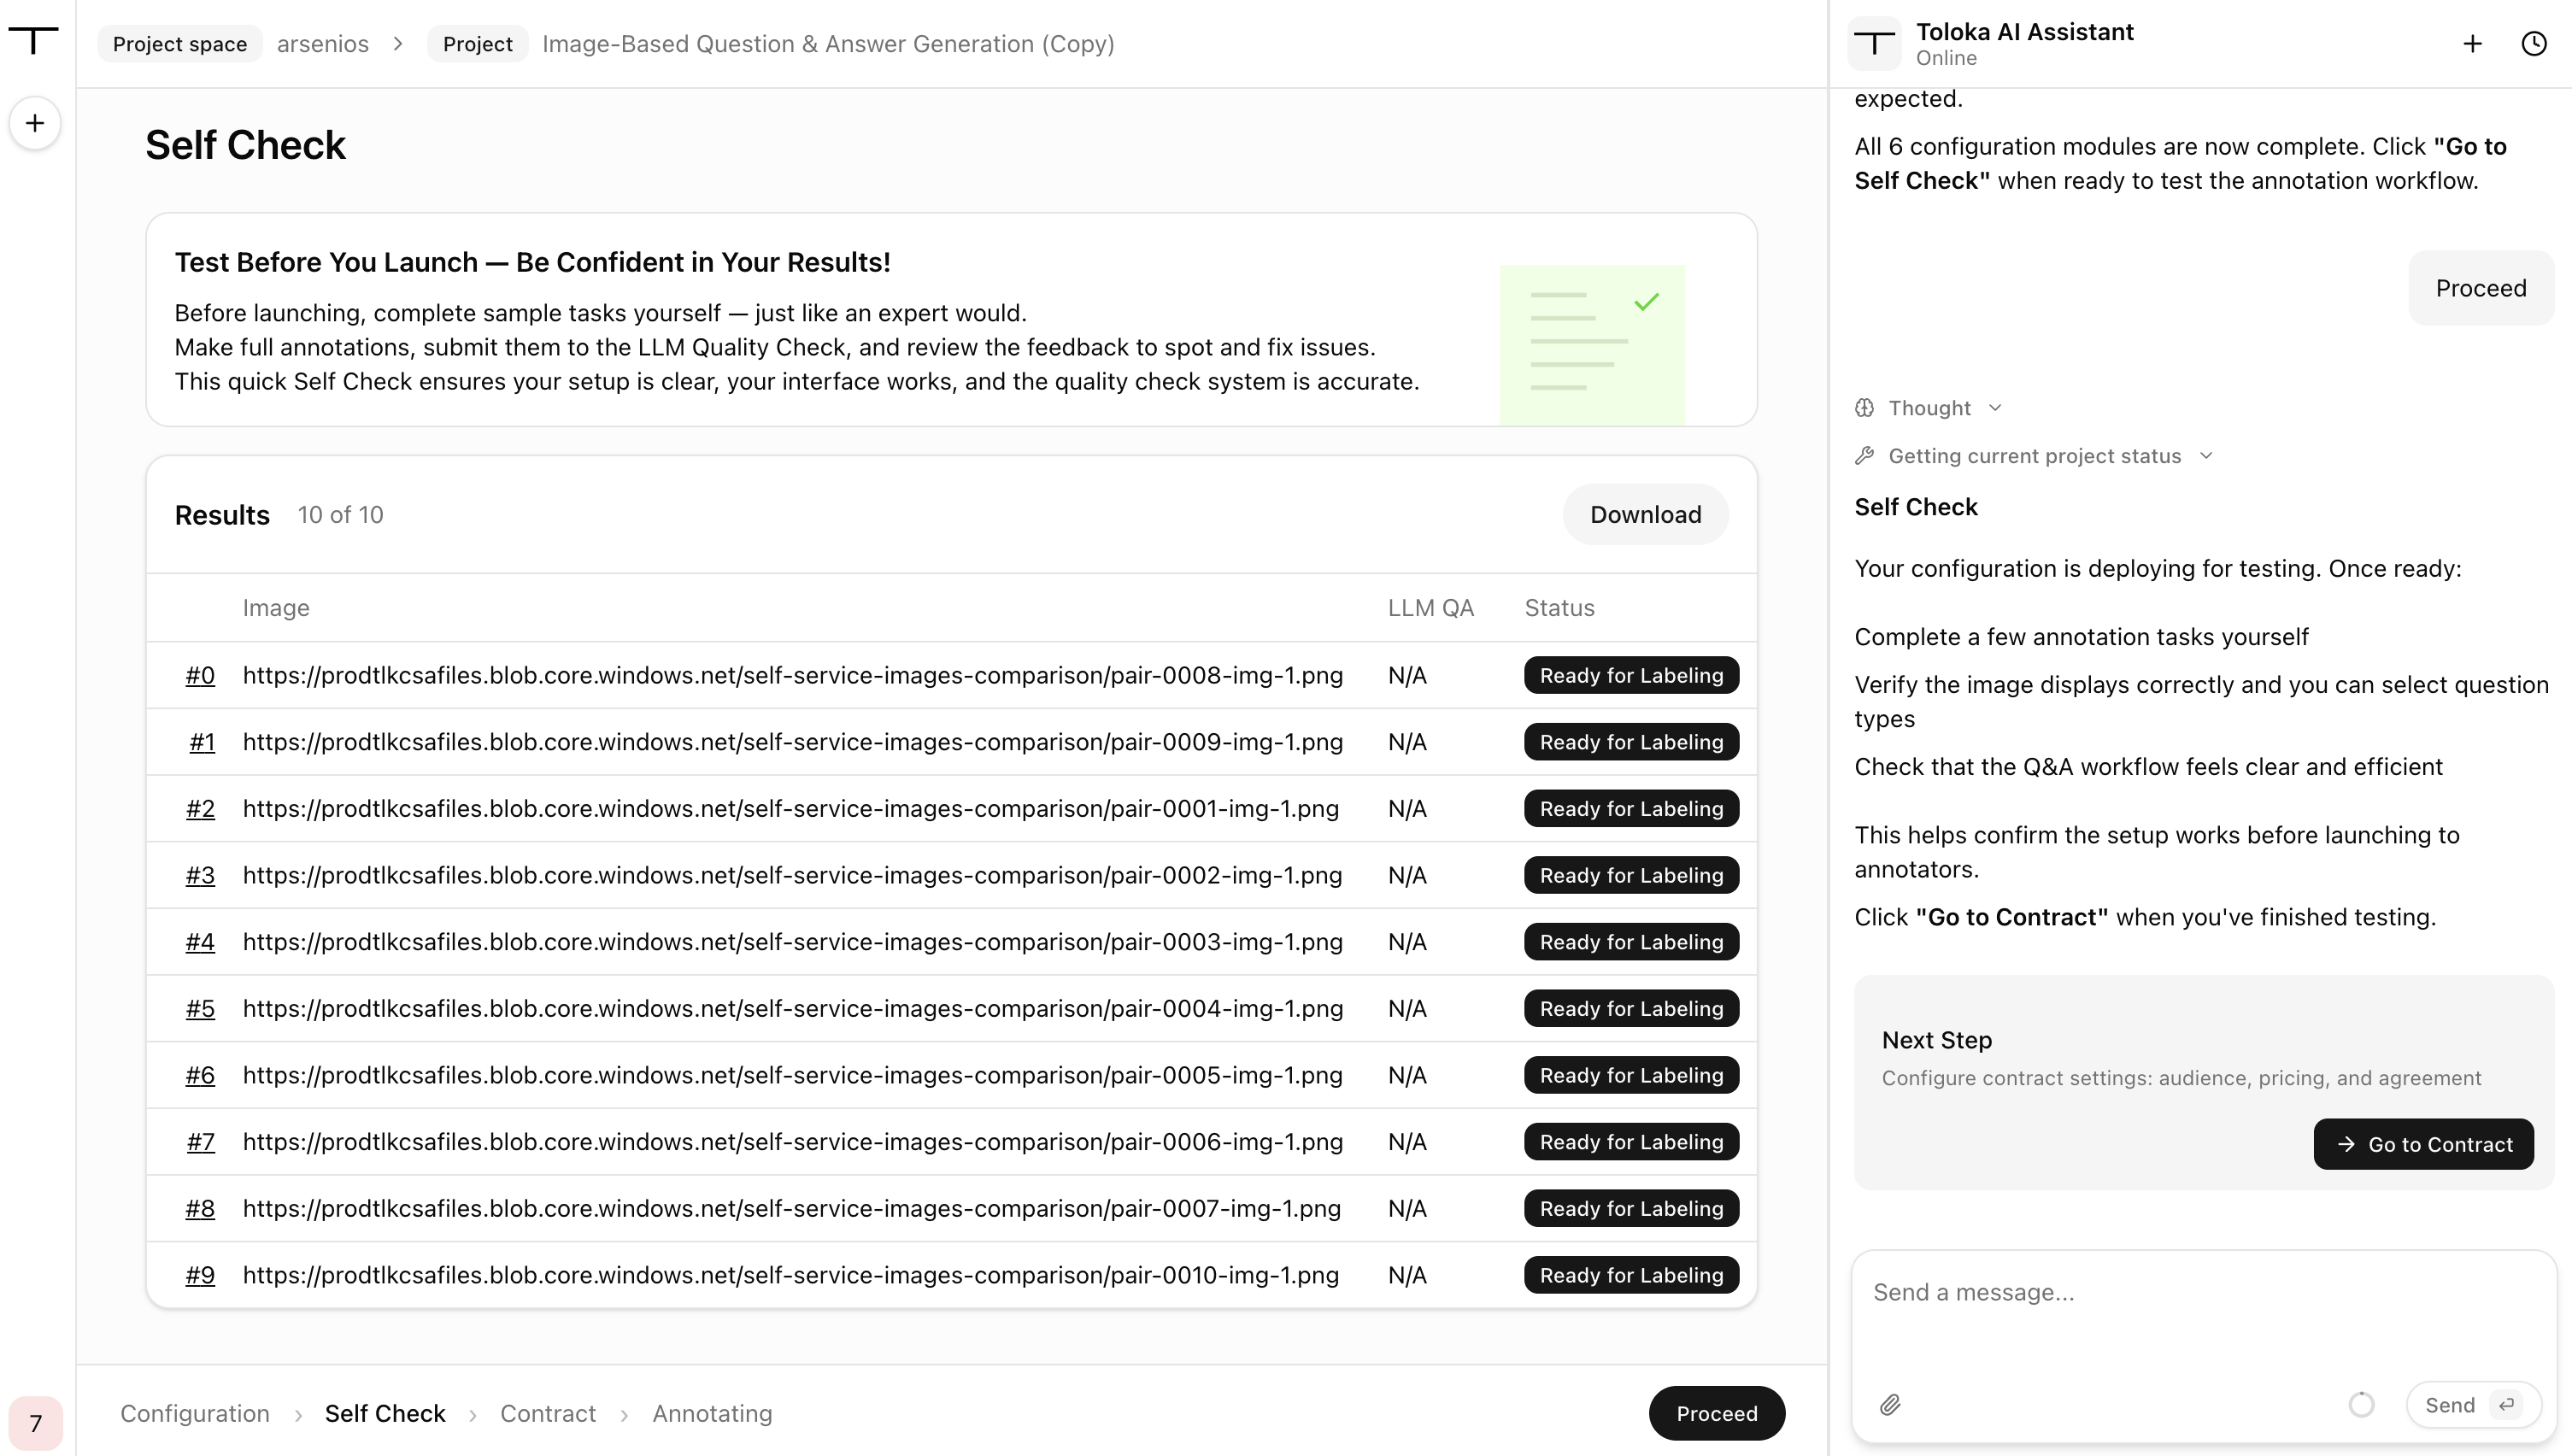Click the Project breadcrumb chip
2572x1456 pixels.
[x=478, y=44]
